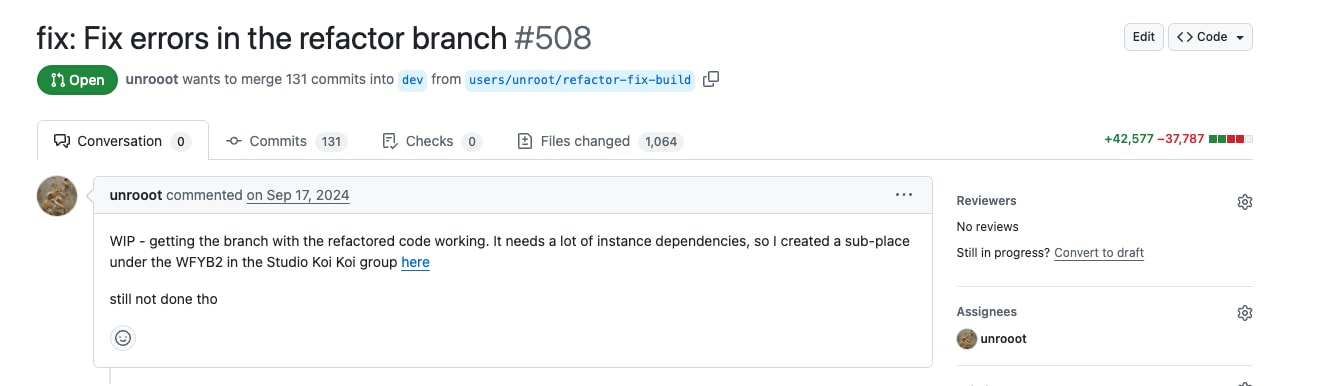Click the green Open status badge
1317x386 pixels.
(x=77, y=80)
